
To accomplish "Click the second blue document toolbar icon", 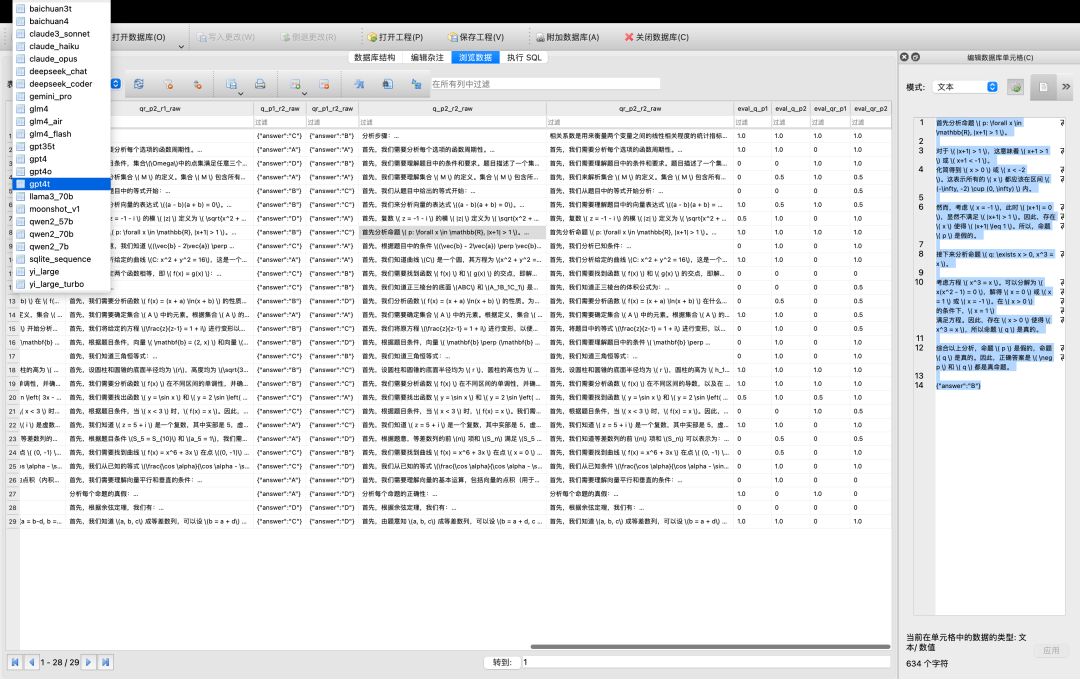I will pos(388,84).
